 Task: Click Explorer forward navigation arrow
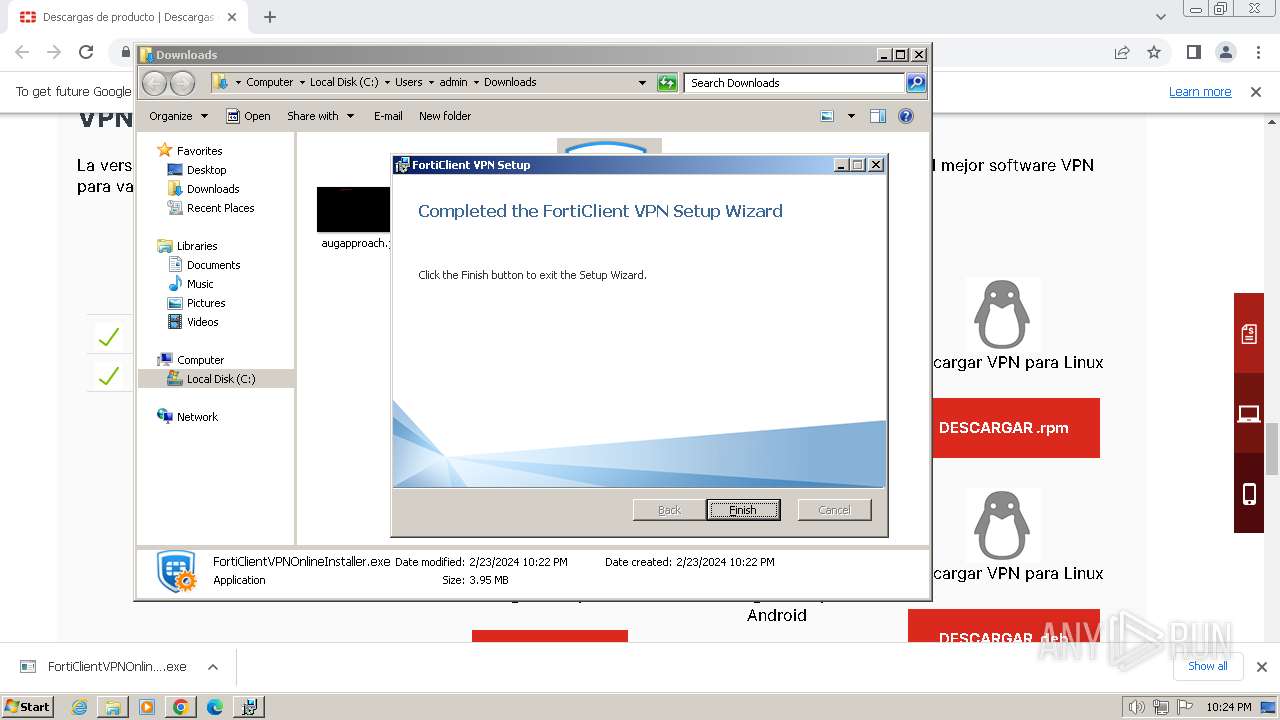coord(183,83)
